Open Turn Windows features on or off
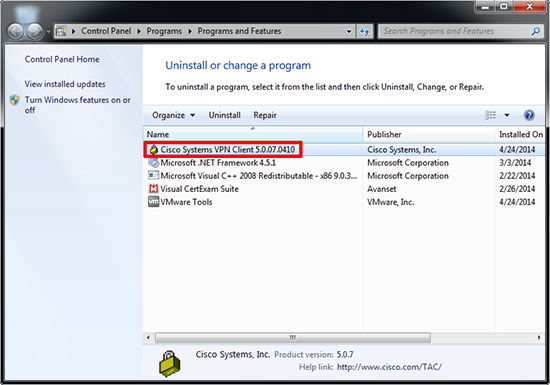Image resolution: width=550 pixels, height=385 pixels. point(78,105)
